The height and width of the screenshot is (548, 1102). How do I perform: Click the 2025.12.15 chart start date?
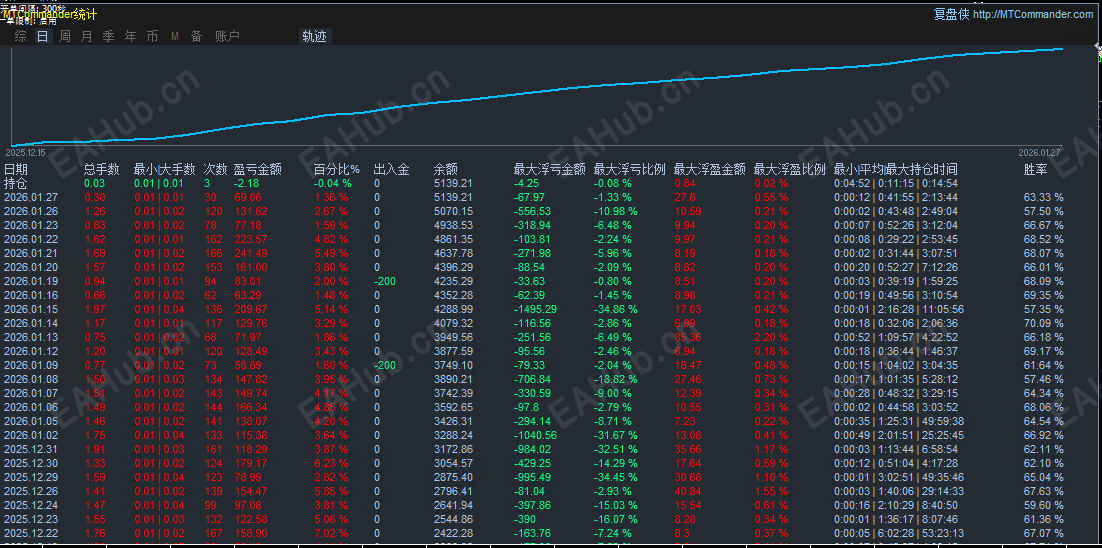[25, 152]
